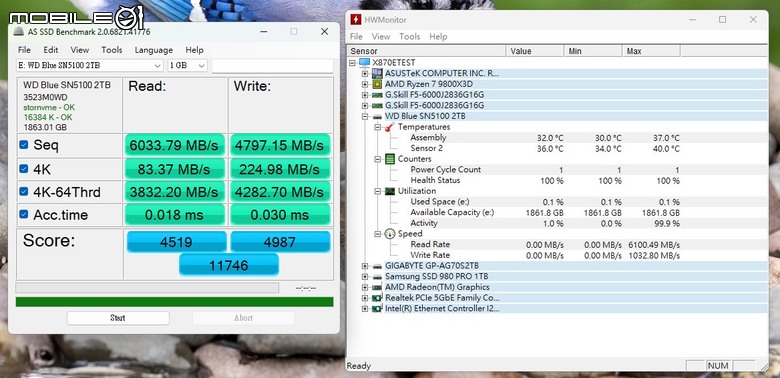Open the View menu in HWMonitor

click(x=381, y=36)
